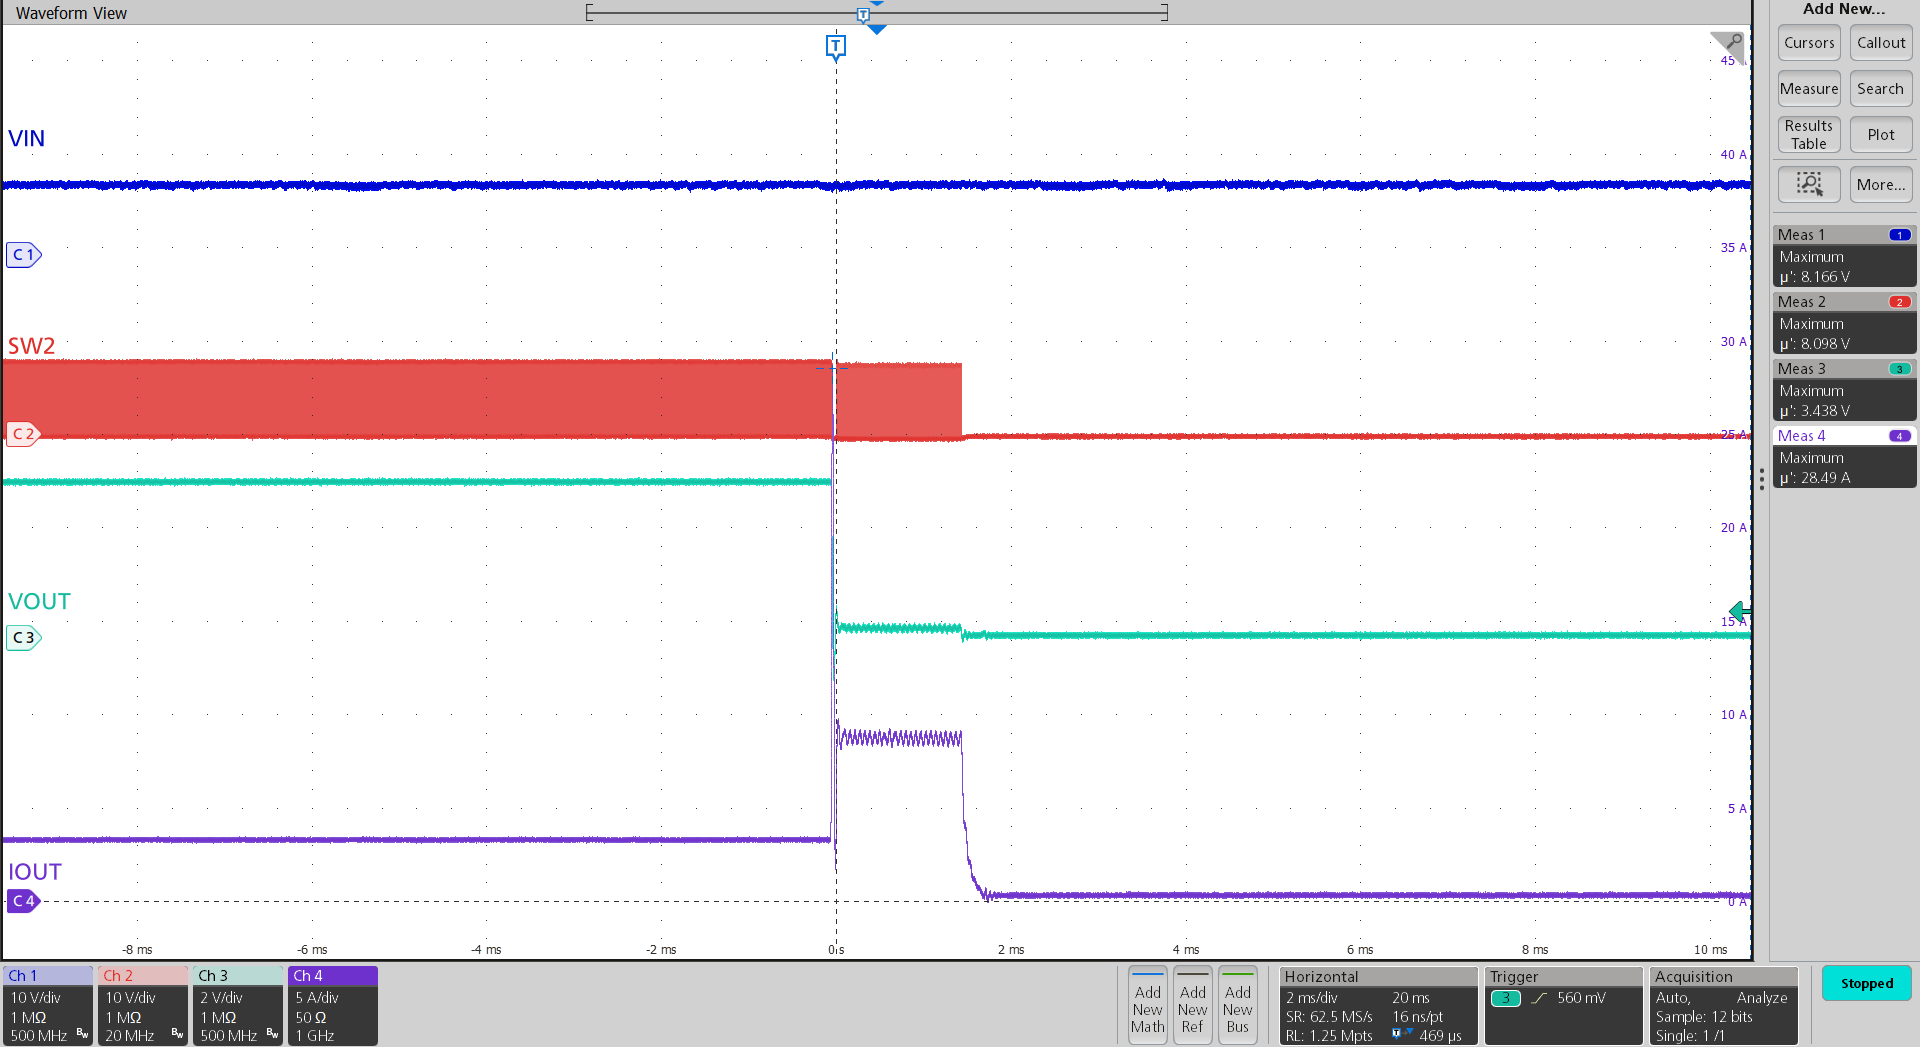1920x1047 pixels.
Task: Open the Results Table
Action: tap(1809, 135)
